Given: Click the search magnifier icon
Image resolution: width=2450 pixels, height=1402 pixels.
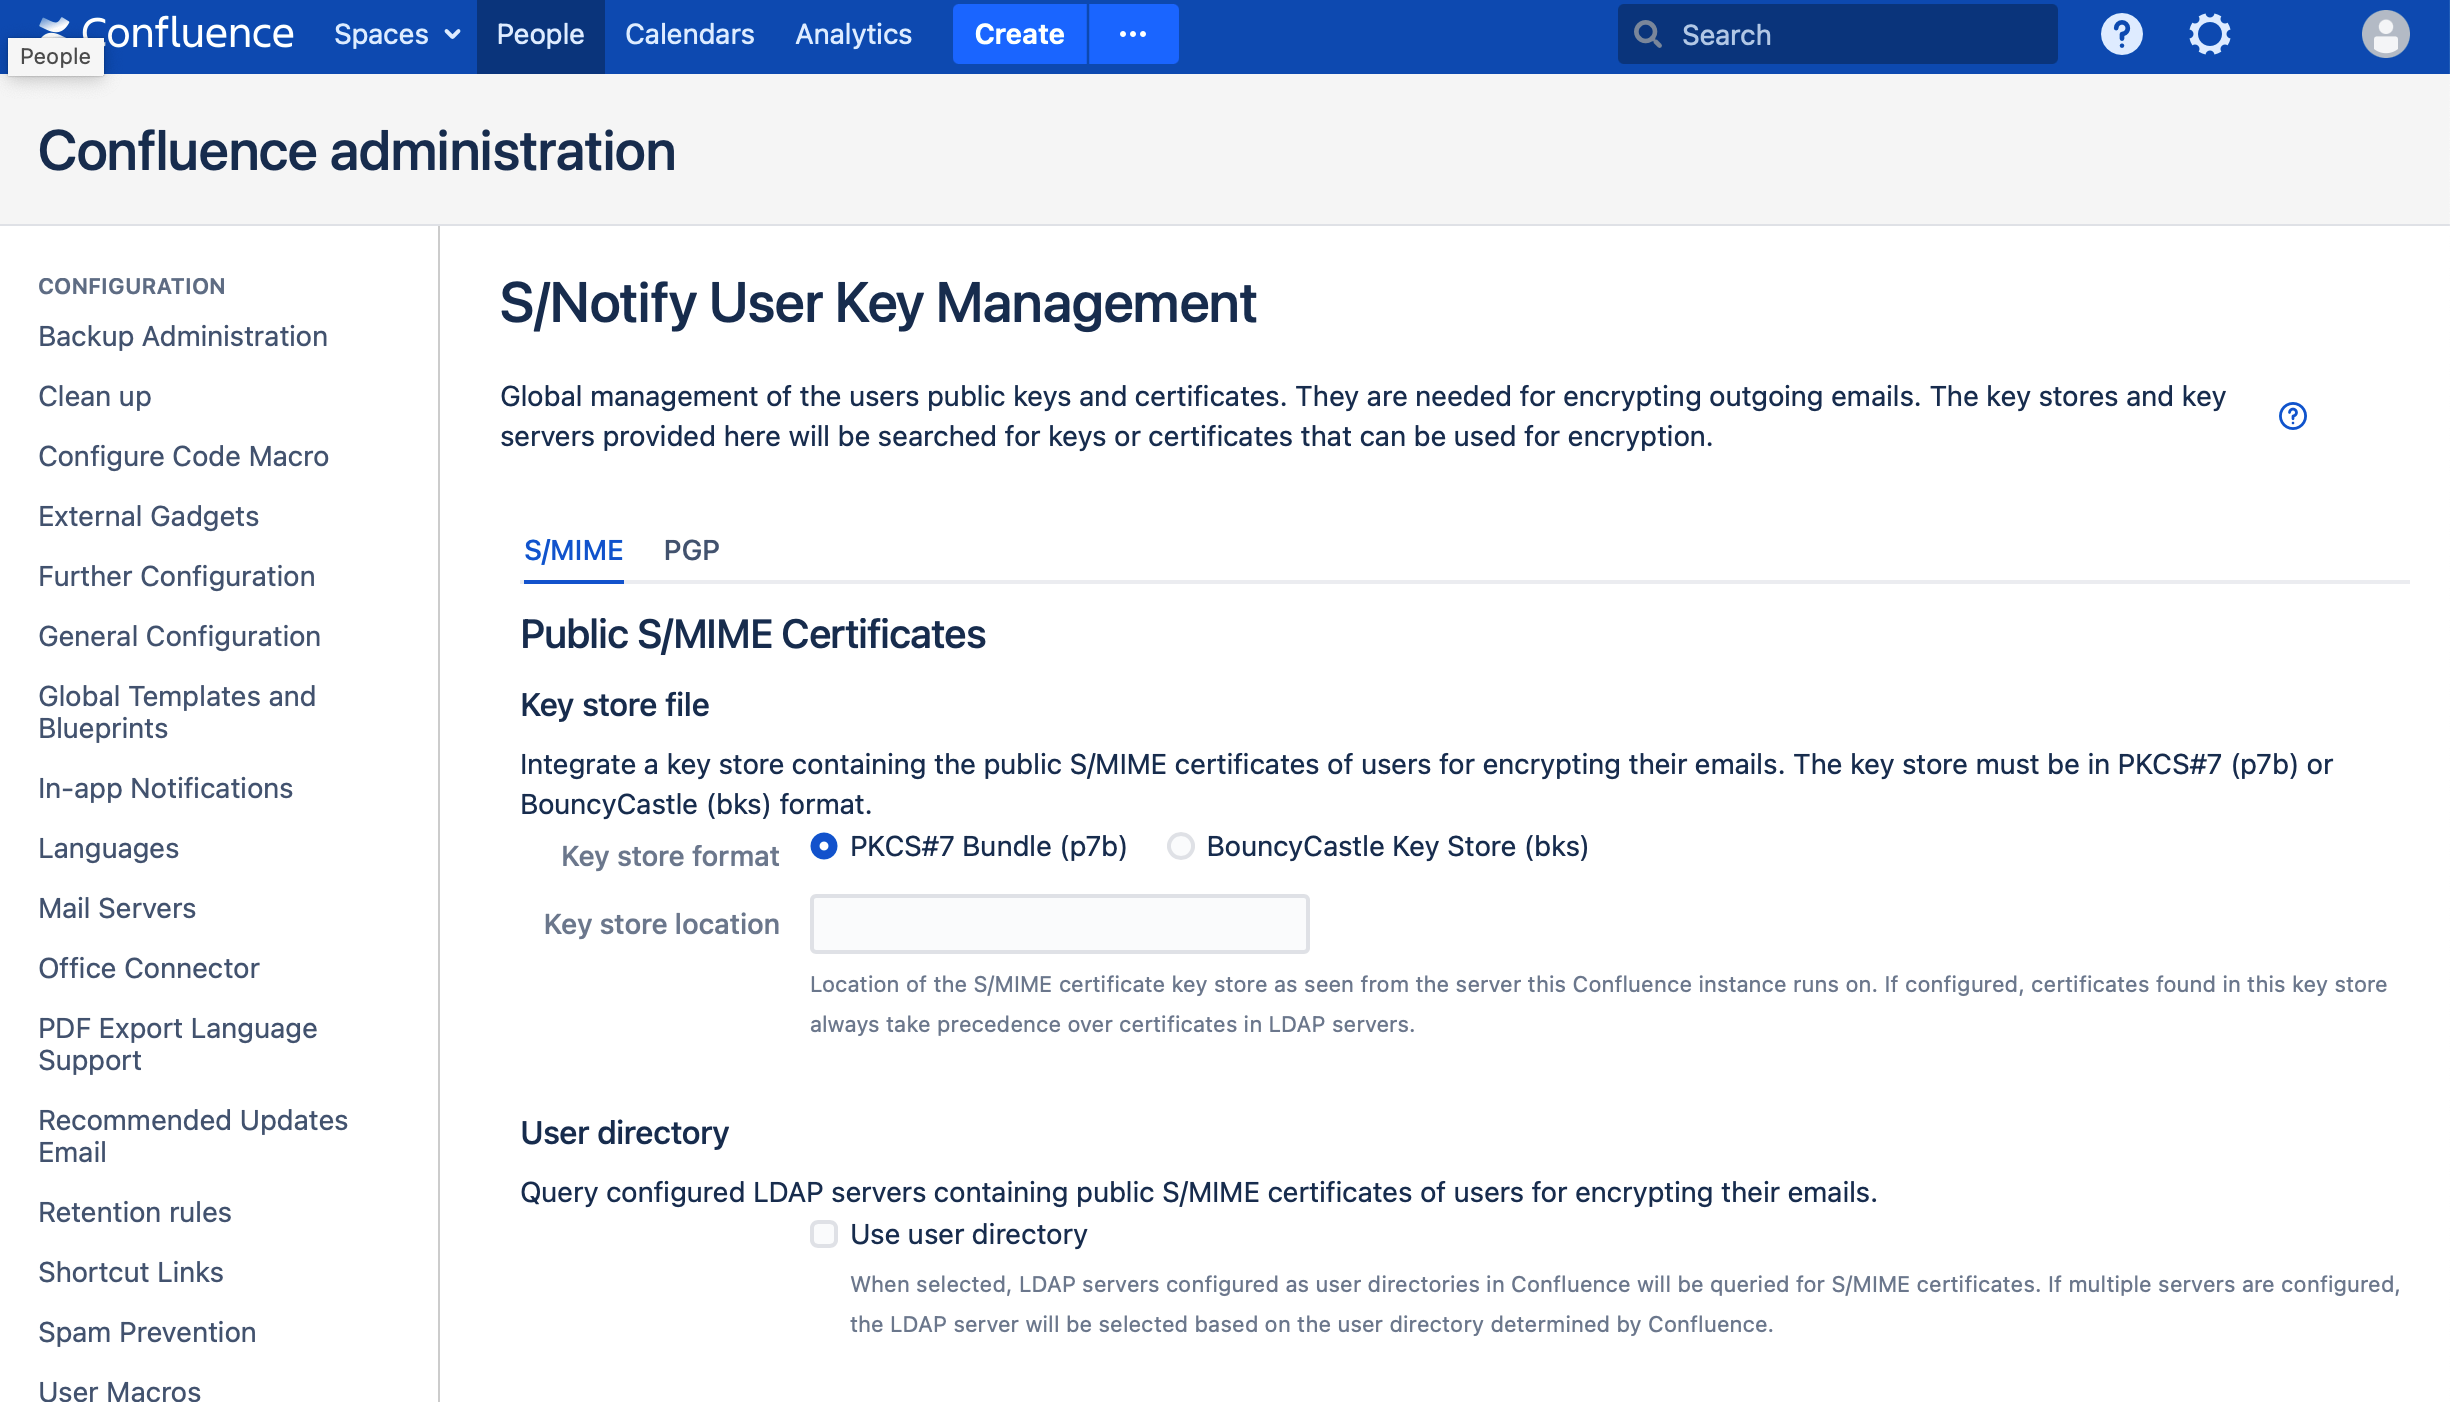Looking at the screenshot, I should point(1647,35).
